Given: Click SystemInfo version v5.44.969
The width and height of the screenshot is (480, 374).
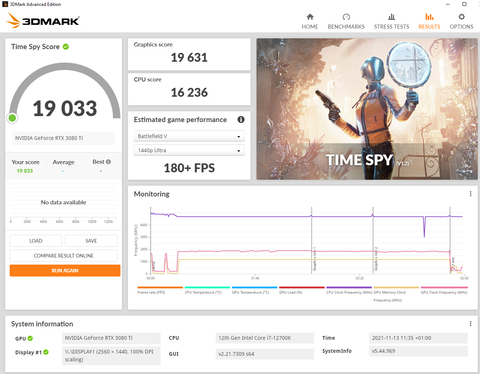Looking at the screenshot, I should (418, 351).
